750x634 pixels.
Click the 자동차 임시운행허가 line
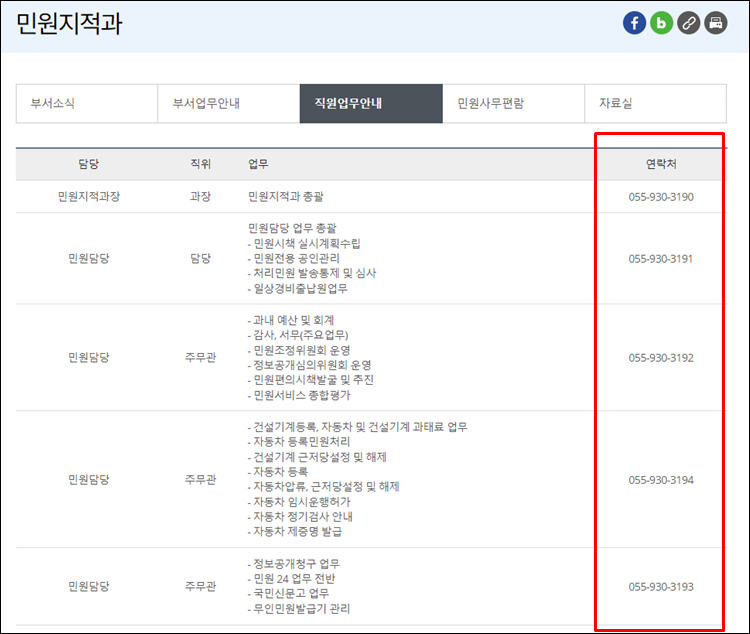click(299, 502)
